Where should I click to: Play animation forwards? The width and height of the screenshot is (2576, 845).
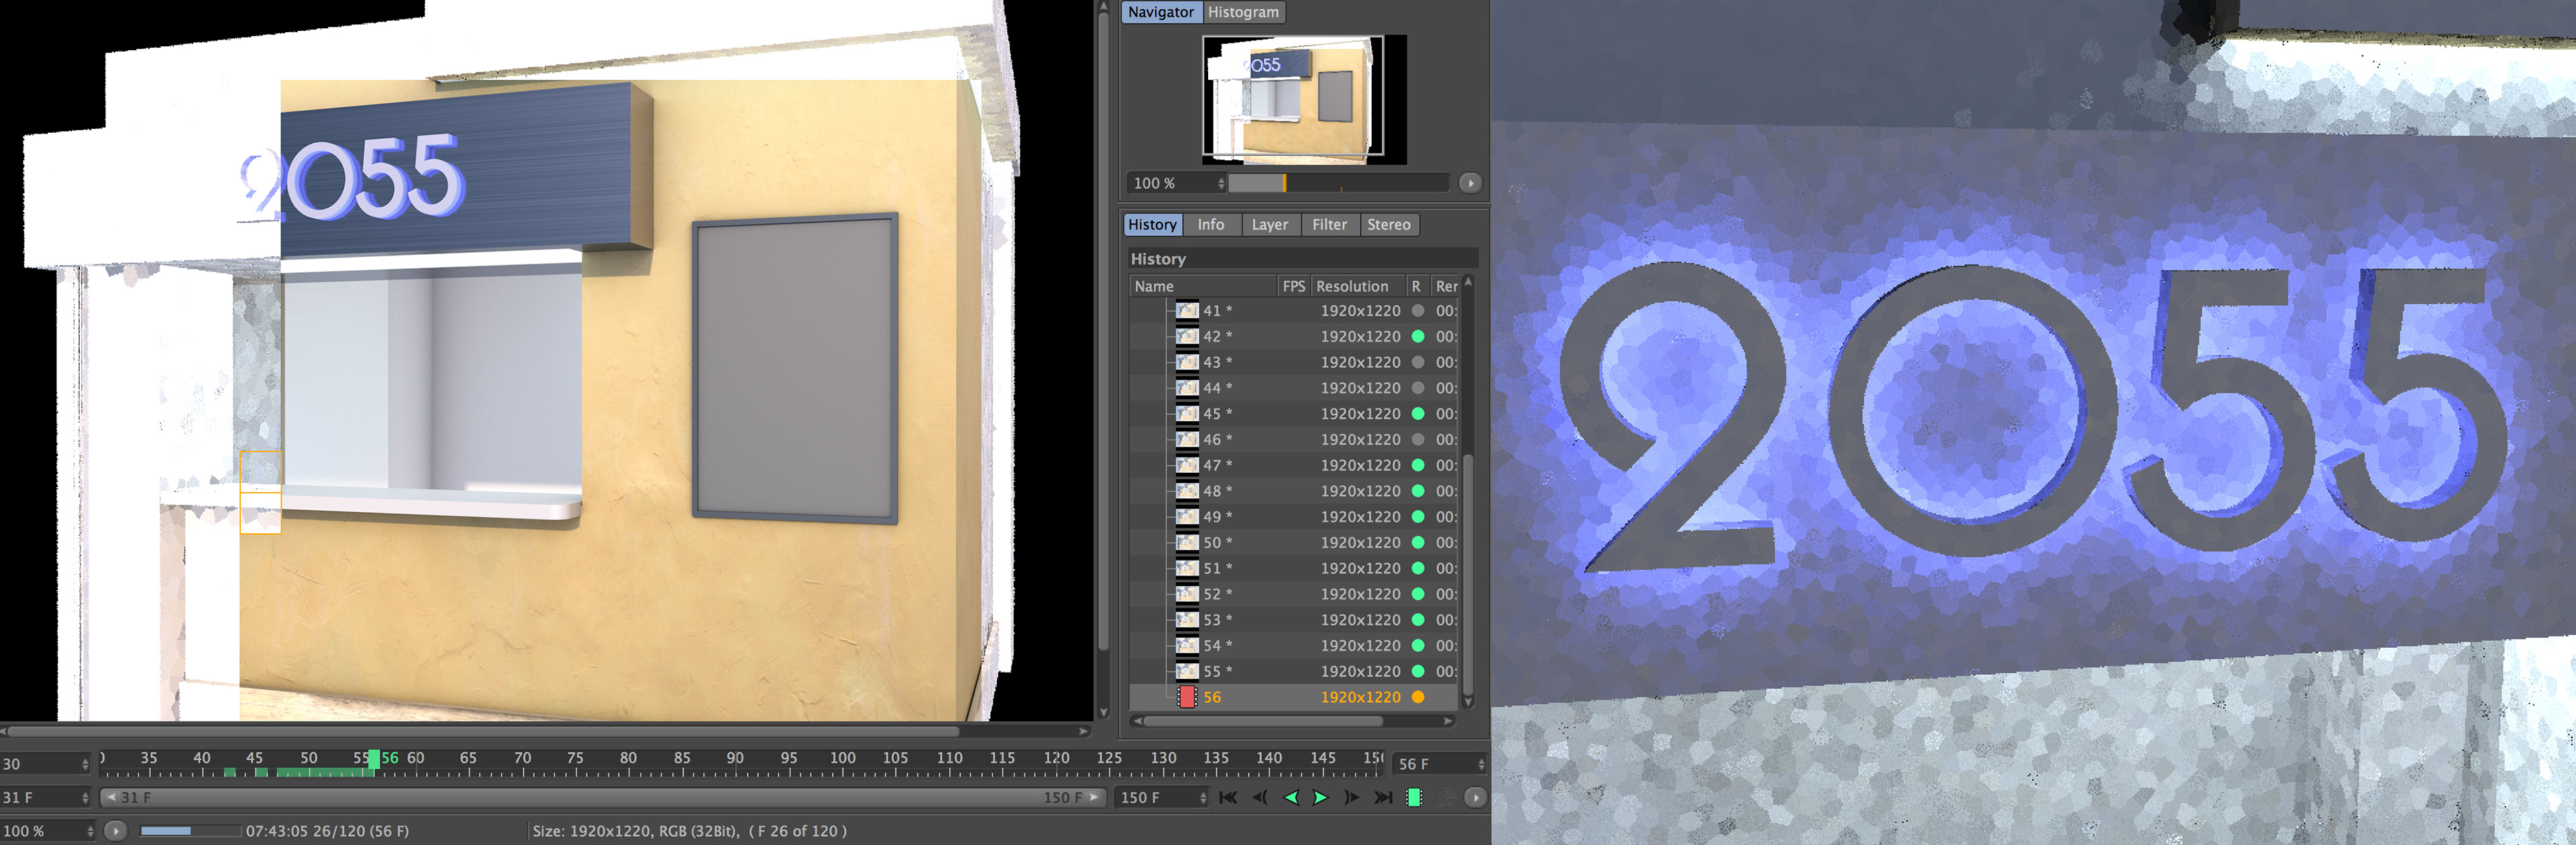click(x=1320, y=797)
